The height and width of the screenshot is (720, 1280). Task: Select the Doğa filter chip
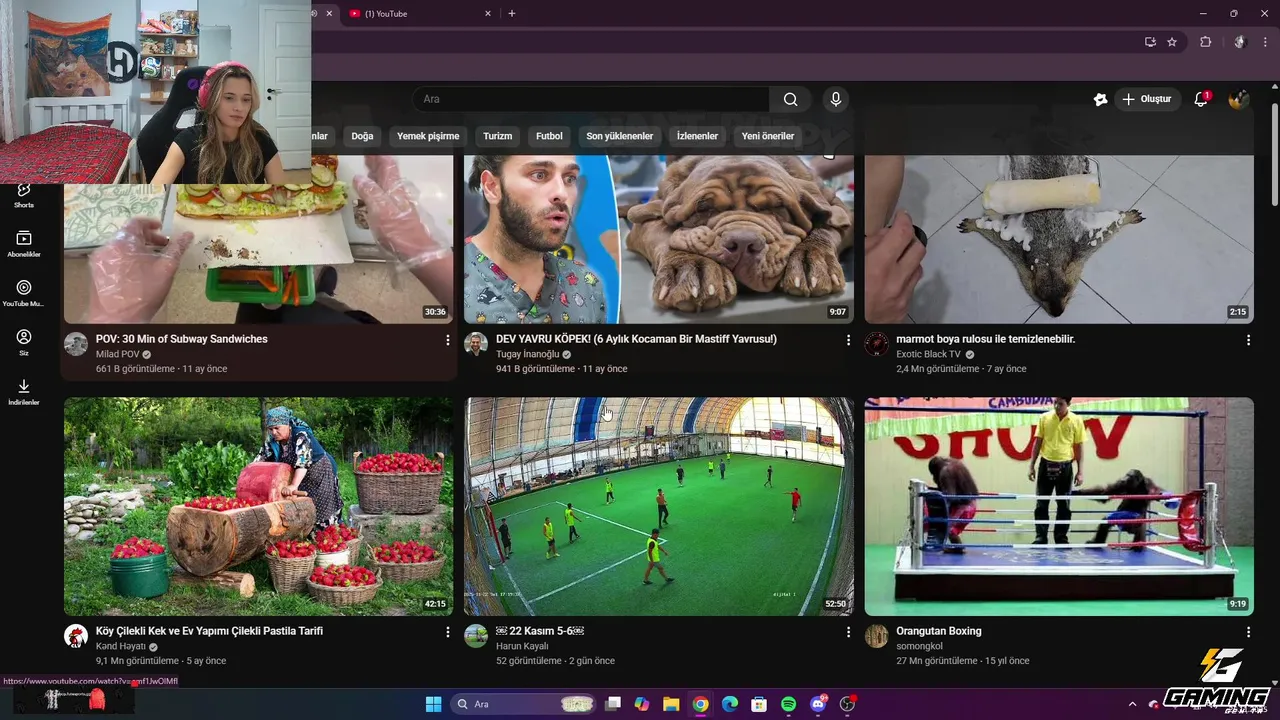tap(362, 136)
